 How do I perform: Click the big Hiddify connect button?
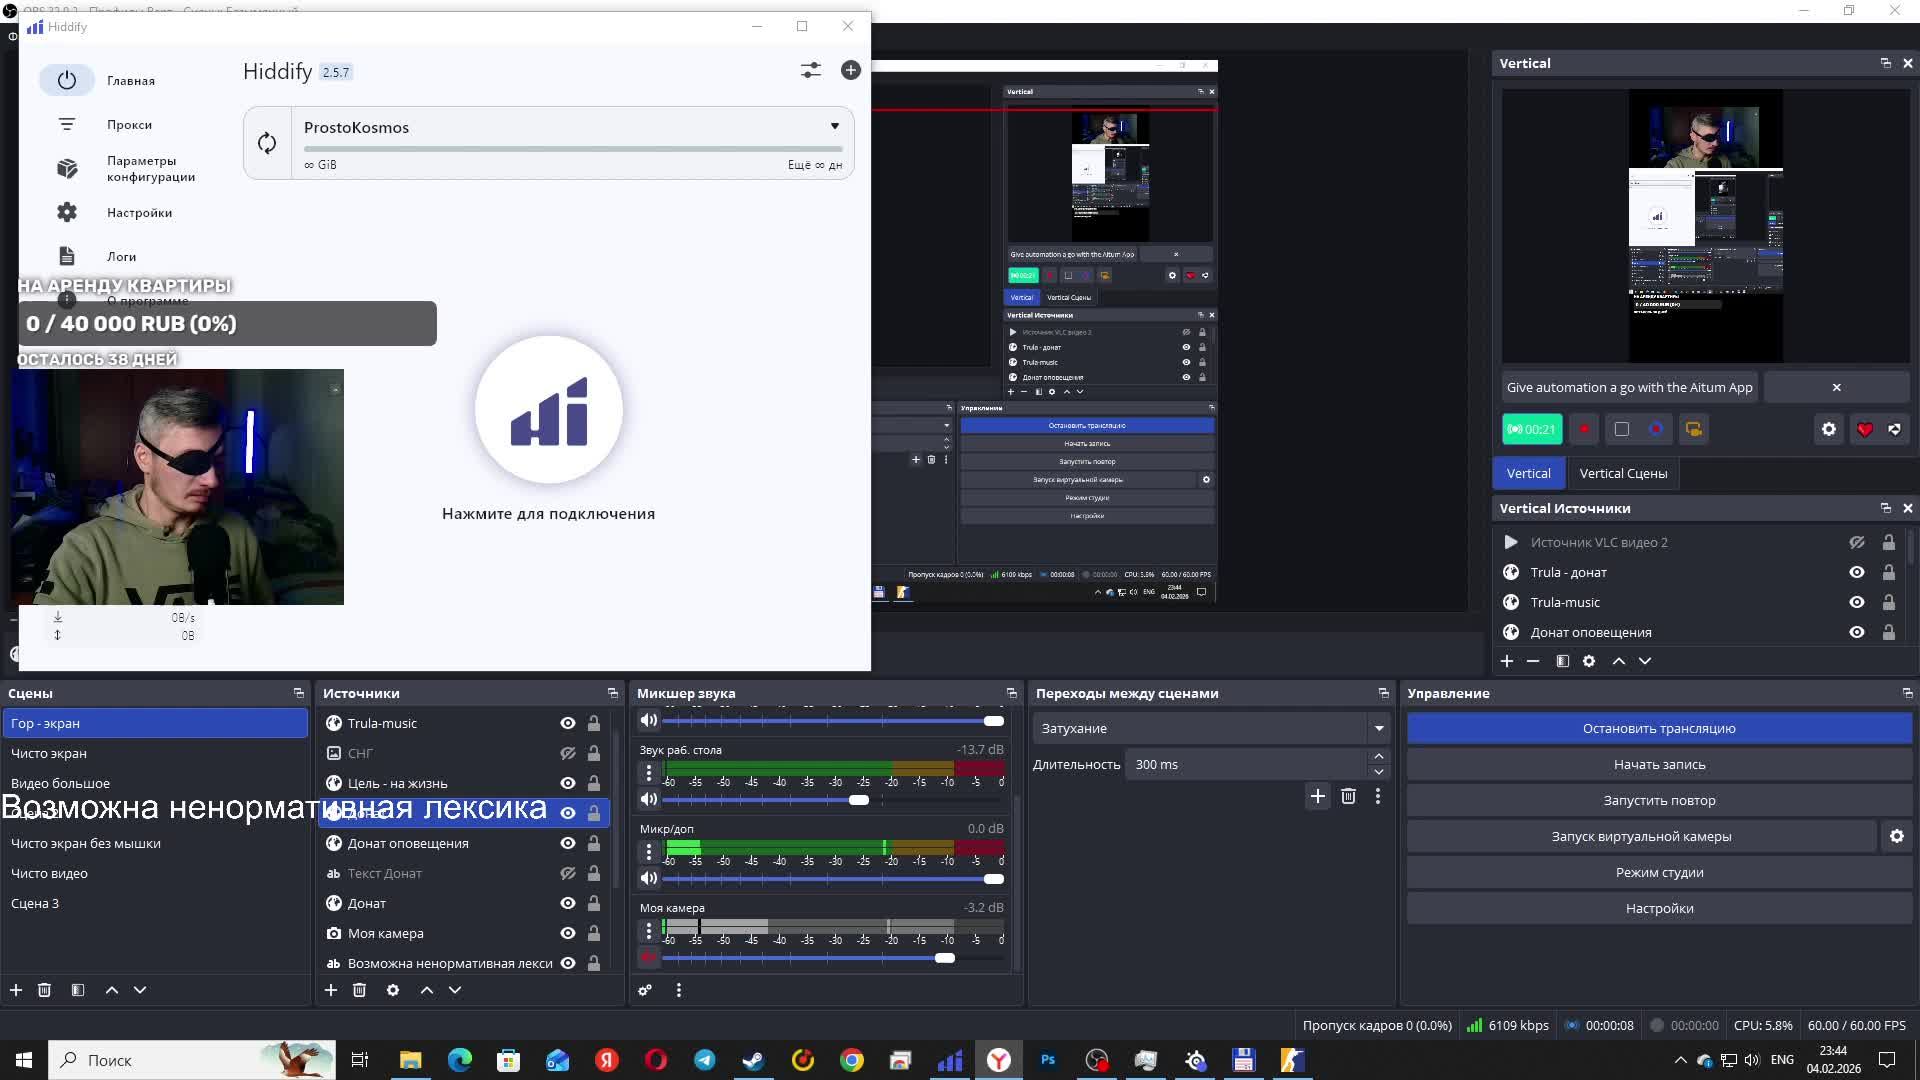click(548, 411)
